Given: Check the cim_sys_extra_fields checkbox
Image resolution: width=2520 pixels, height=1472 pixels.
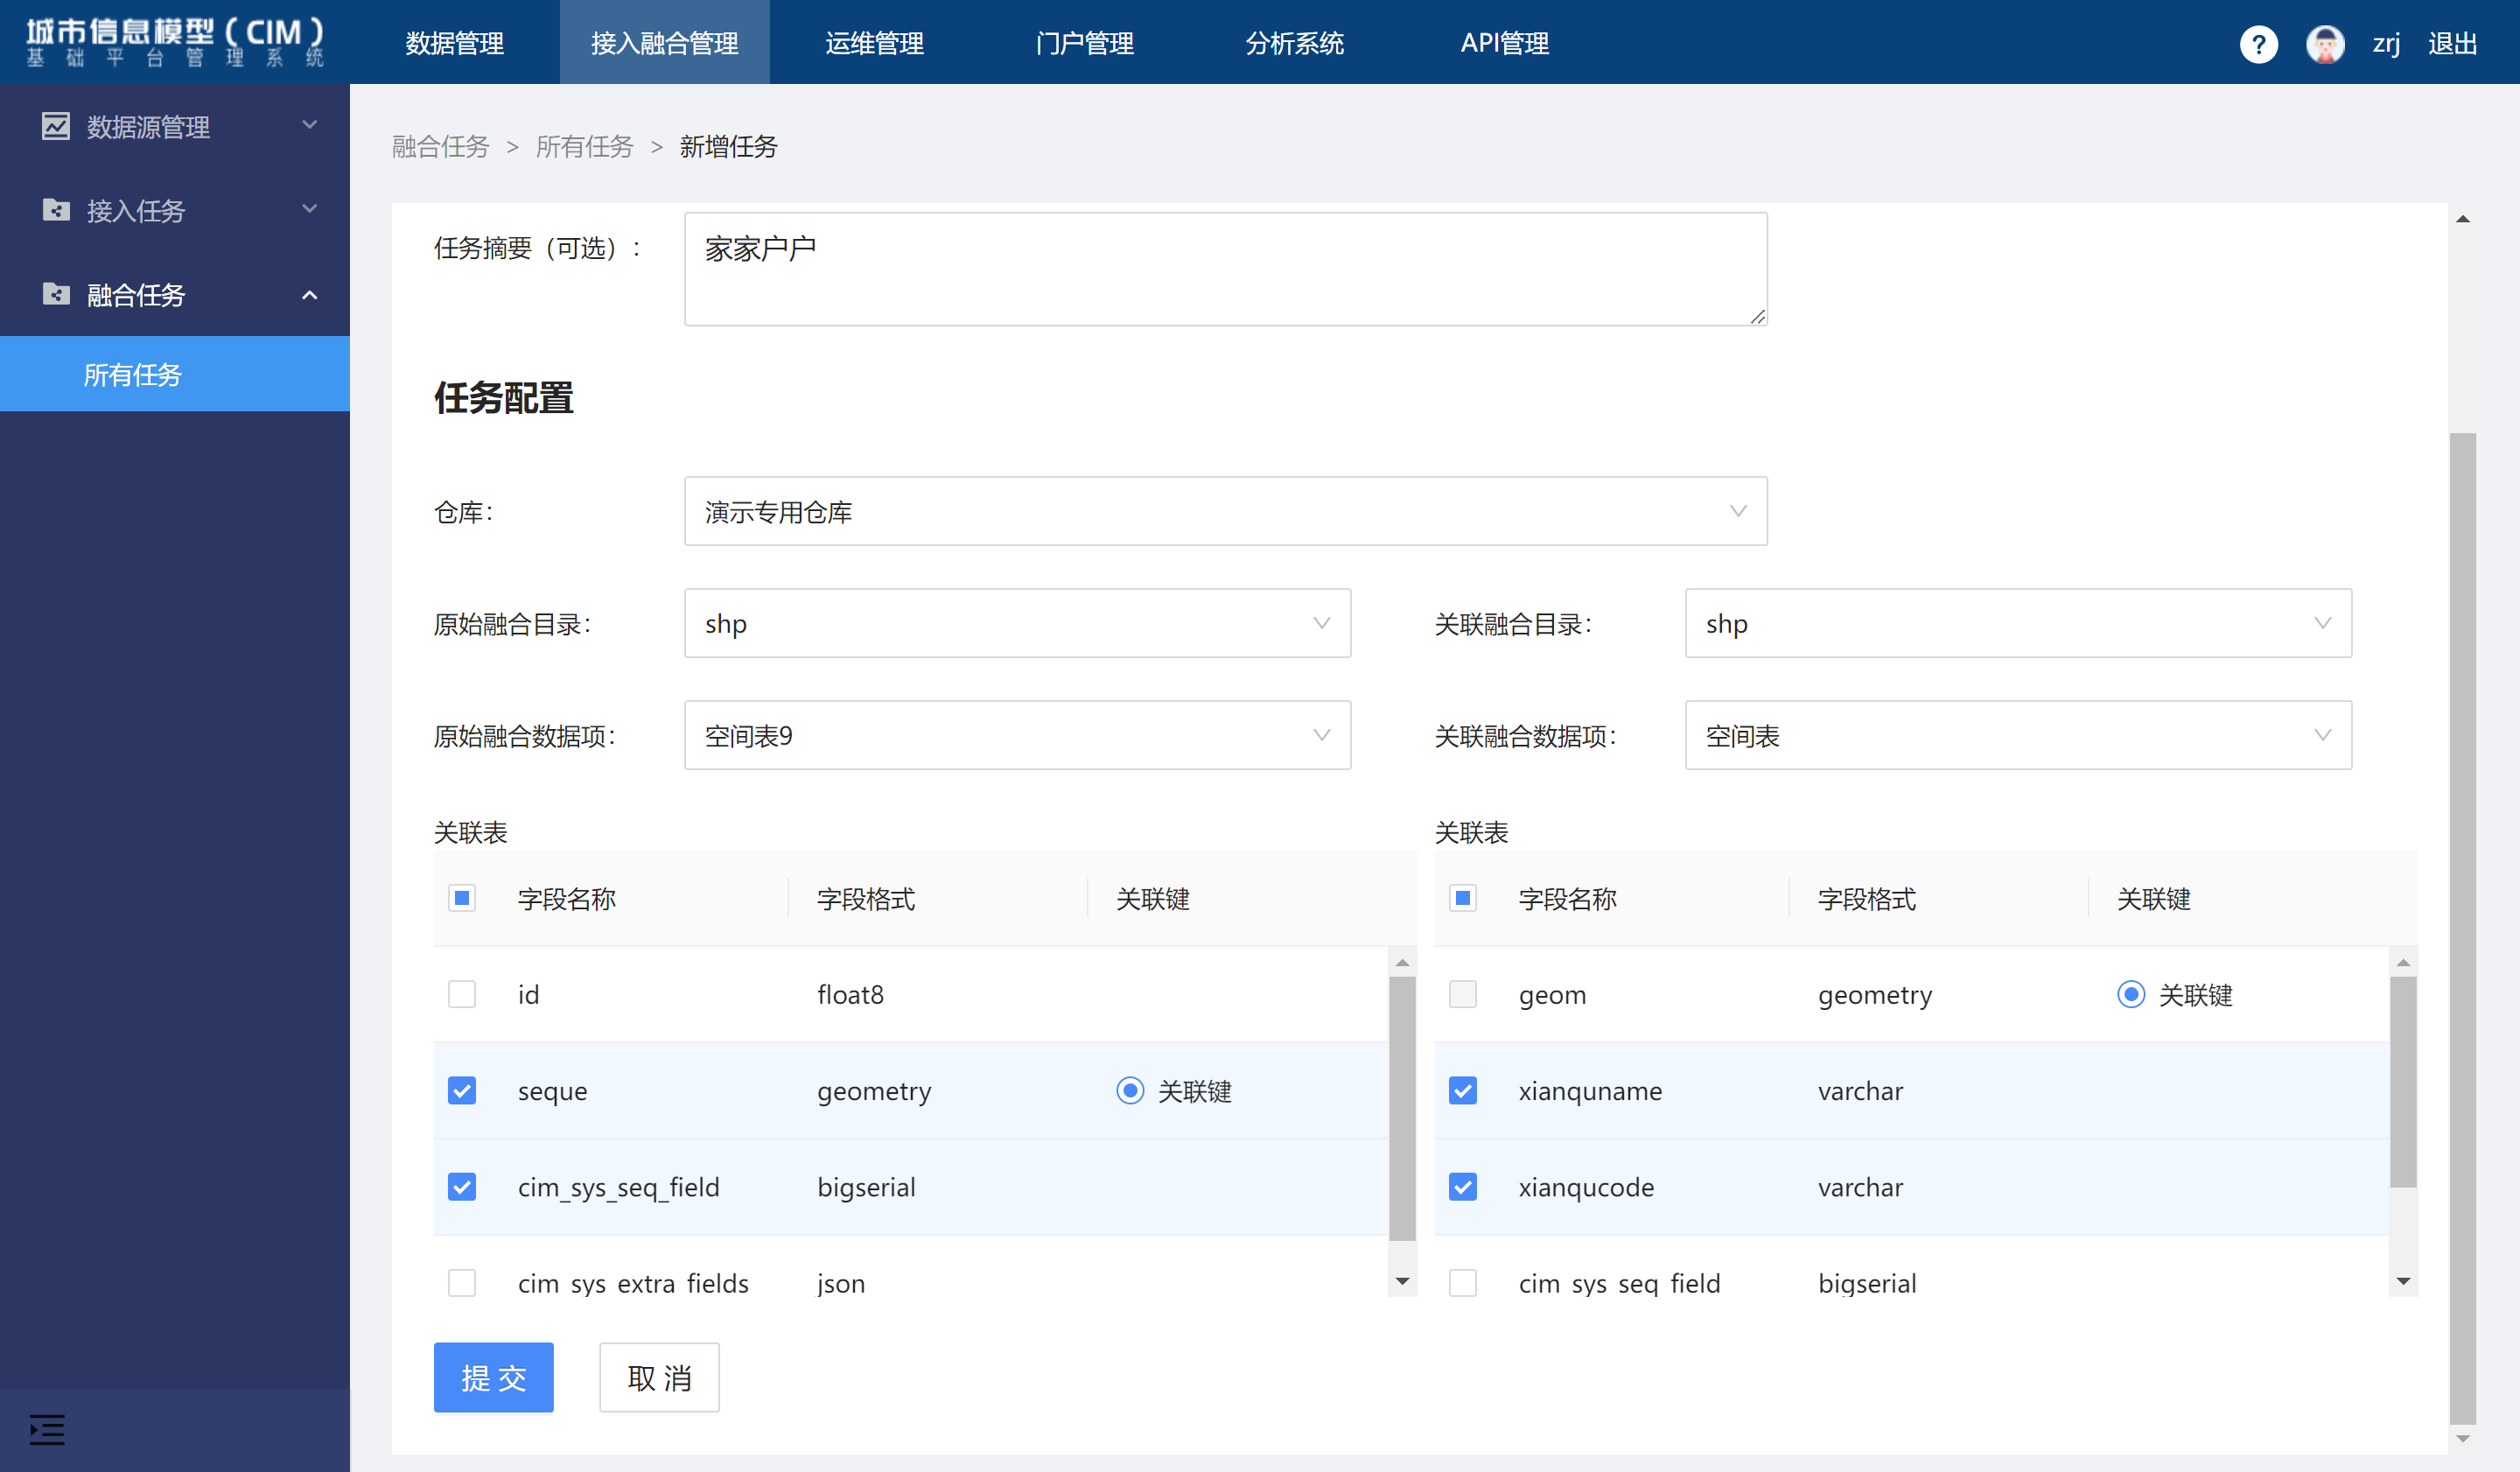Looking at the screenshot, I should [x=462, y=1283].
